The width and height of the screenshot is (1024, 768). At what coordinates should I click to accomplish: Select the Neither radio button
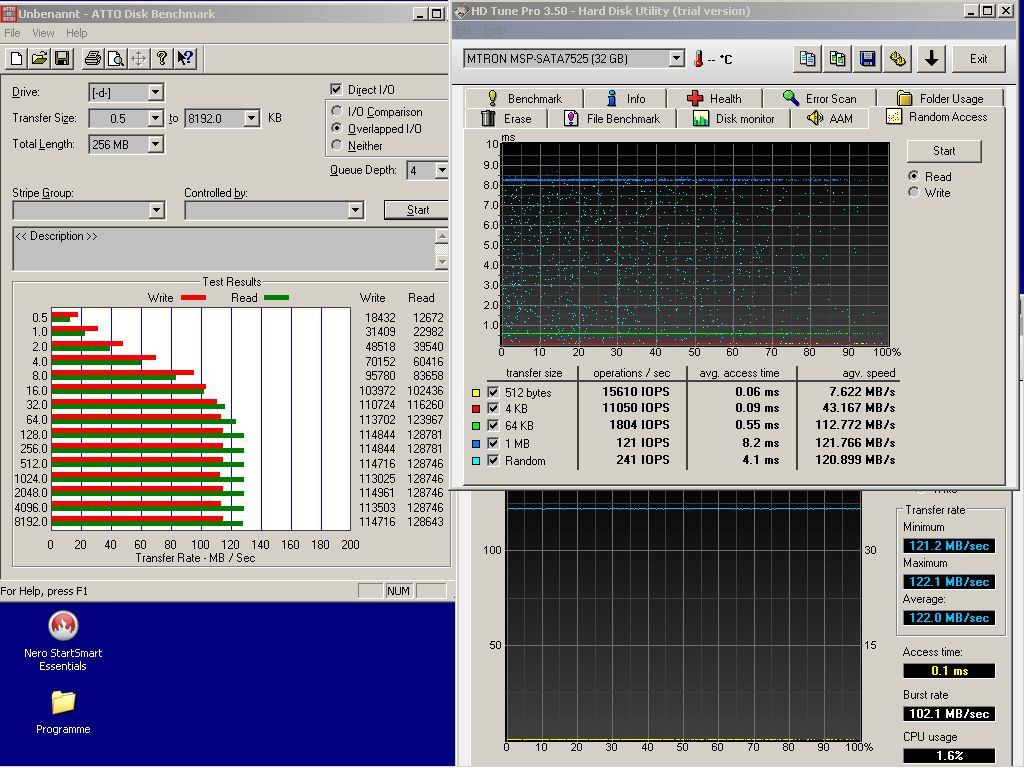(337, 145)
